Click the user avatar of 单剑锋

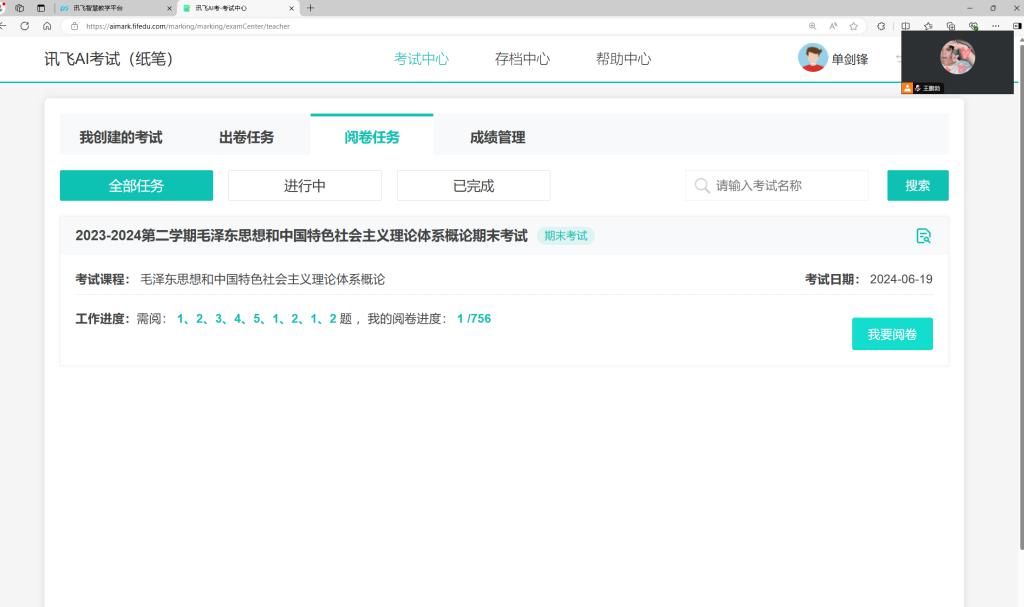[x=812, y=58]
